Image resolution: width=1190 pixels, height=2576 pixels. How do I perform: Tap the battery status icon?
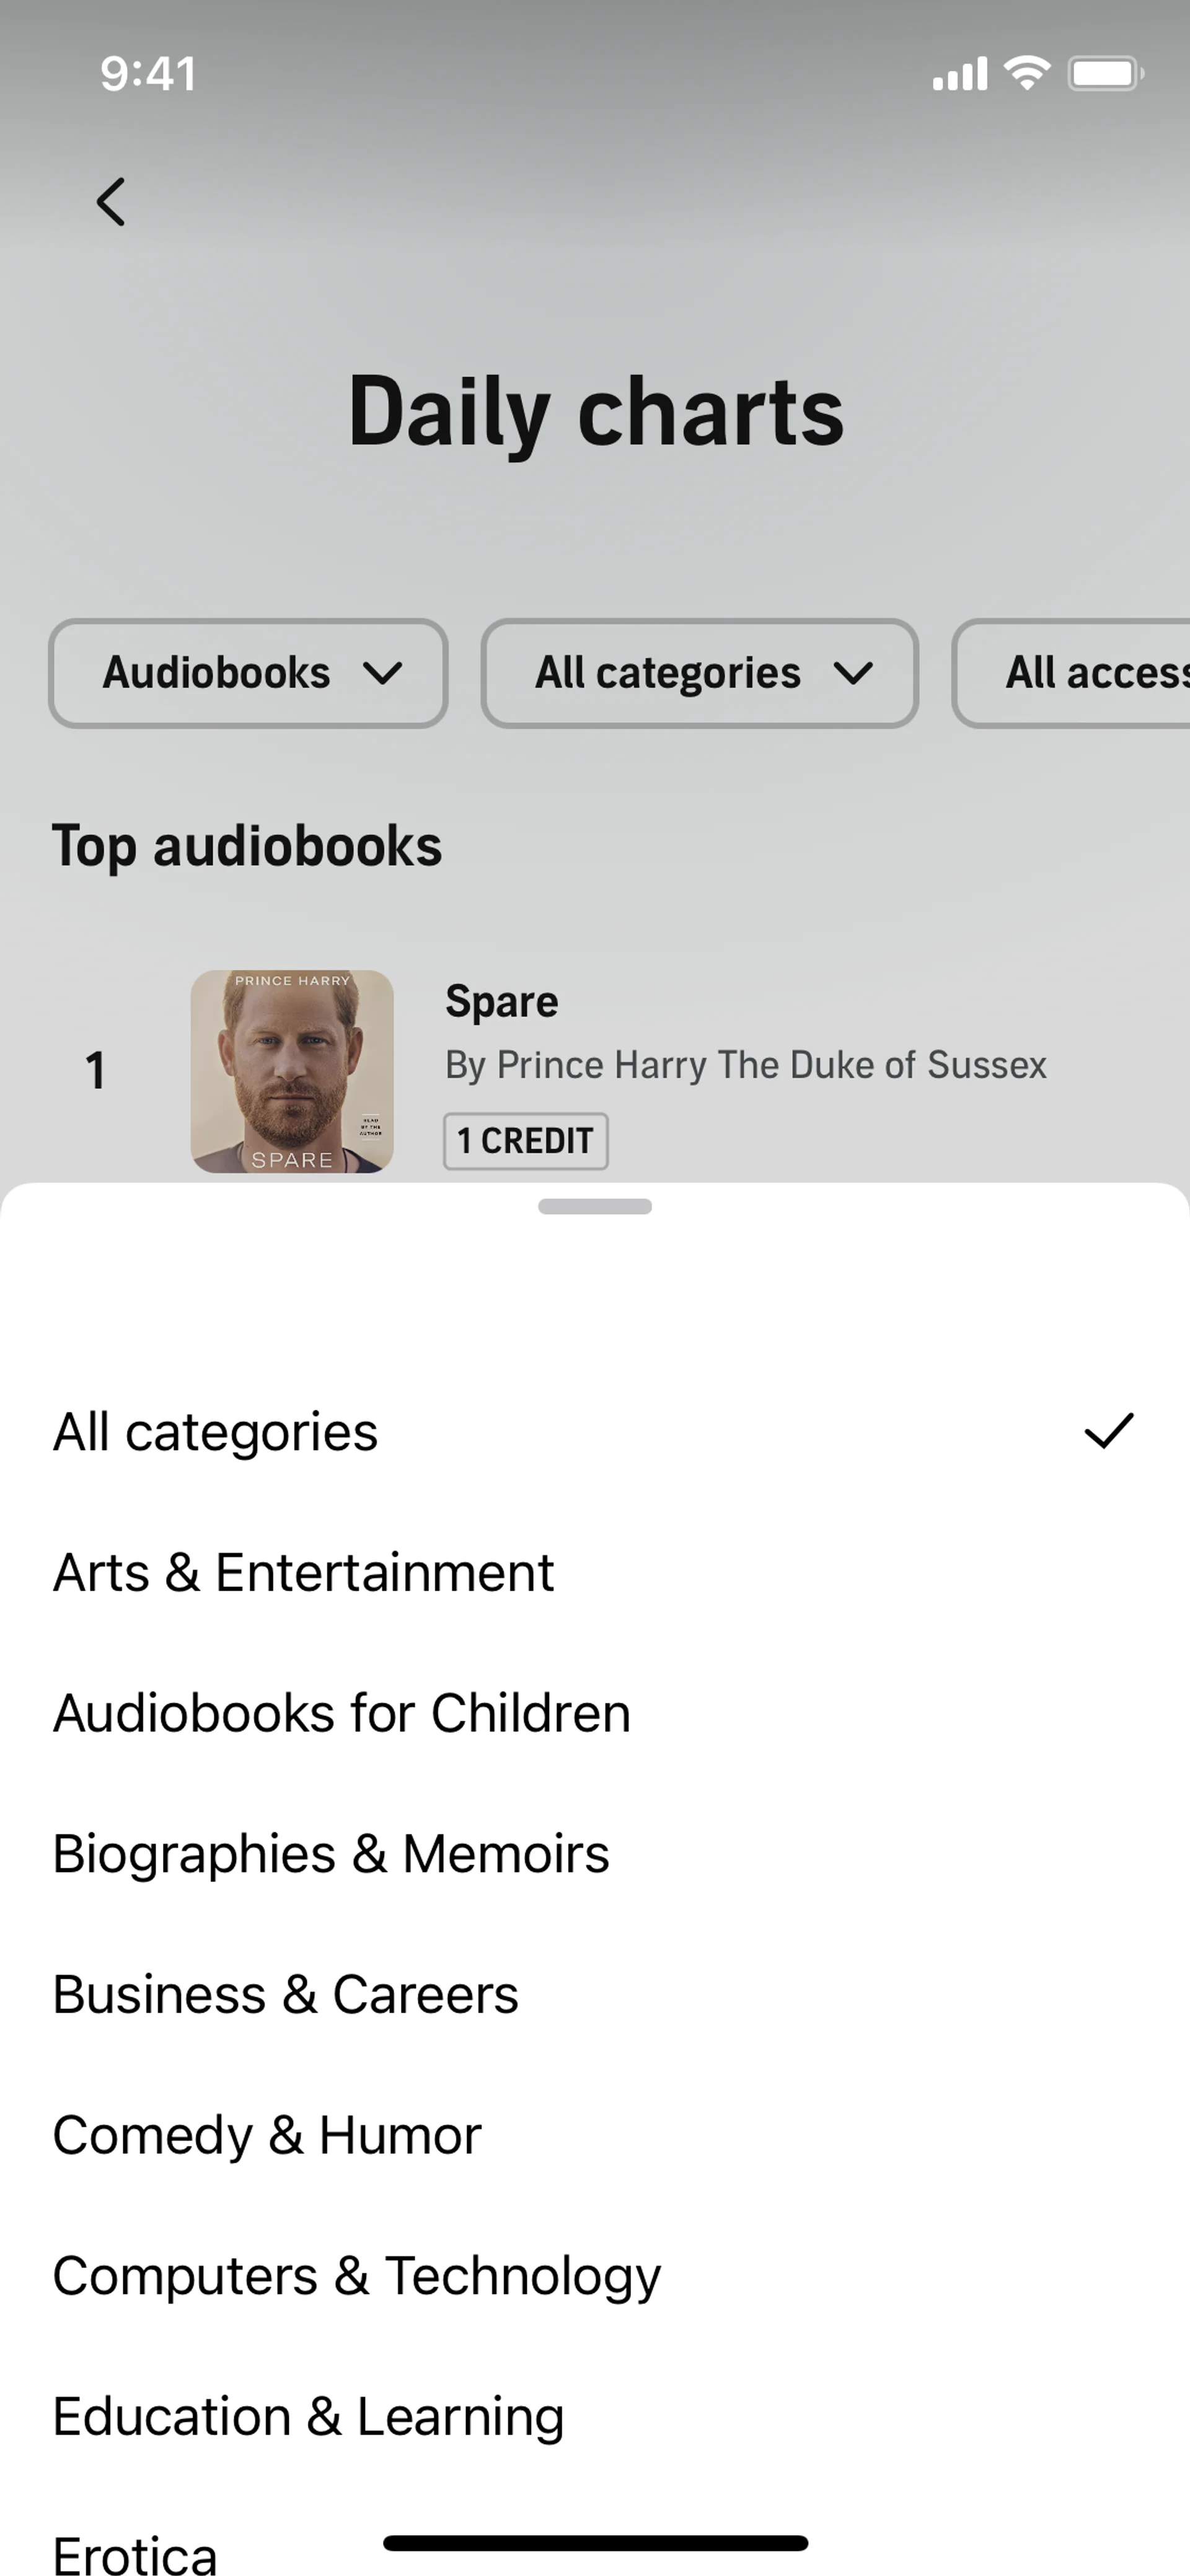pos(1105,73)
